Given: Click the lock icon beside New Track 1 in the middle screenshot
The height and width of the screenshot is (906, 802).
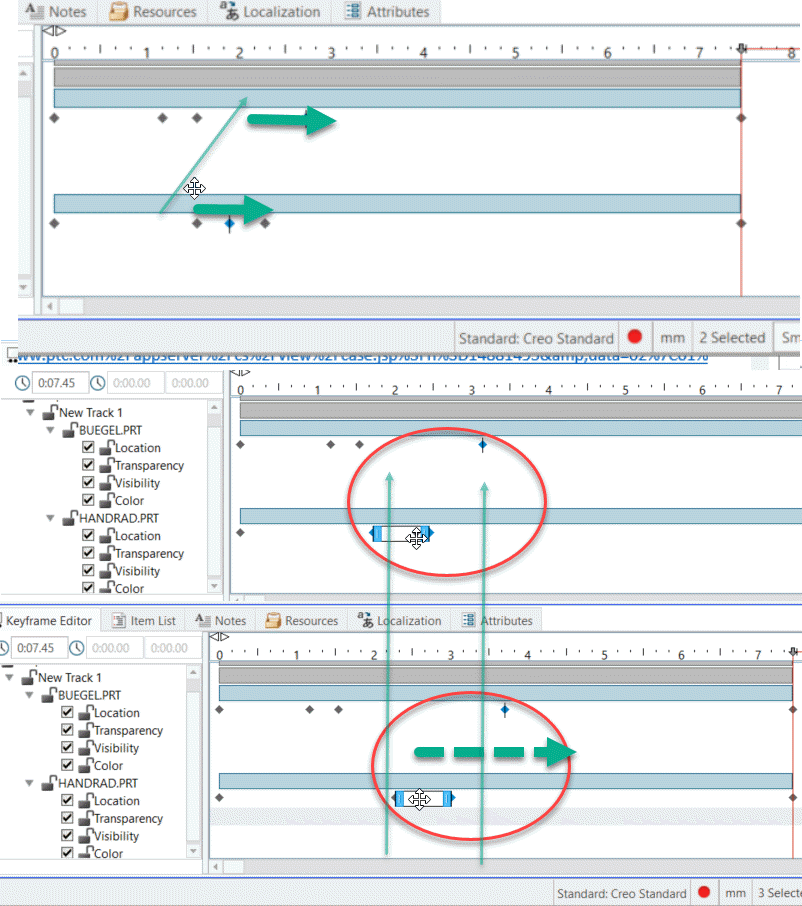Looking at the screenshot, I should click(x=50, y=413).
